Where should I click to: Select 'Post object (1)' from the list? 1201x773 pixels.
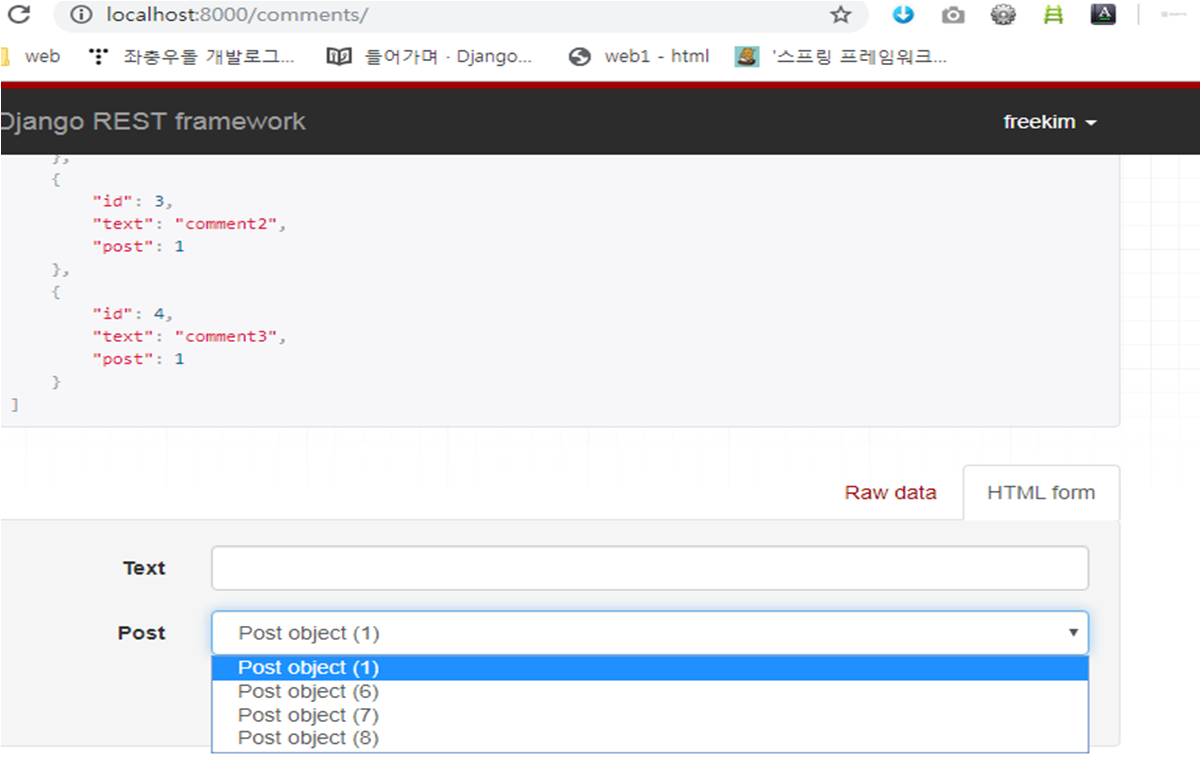coord(650,668)
